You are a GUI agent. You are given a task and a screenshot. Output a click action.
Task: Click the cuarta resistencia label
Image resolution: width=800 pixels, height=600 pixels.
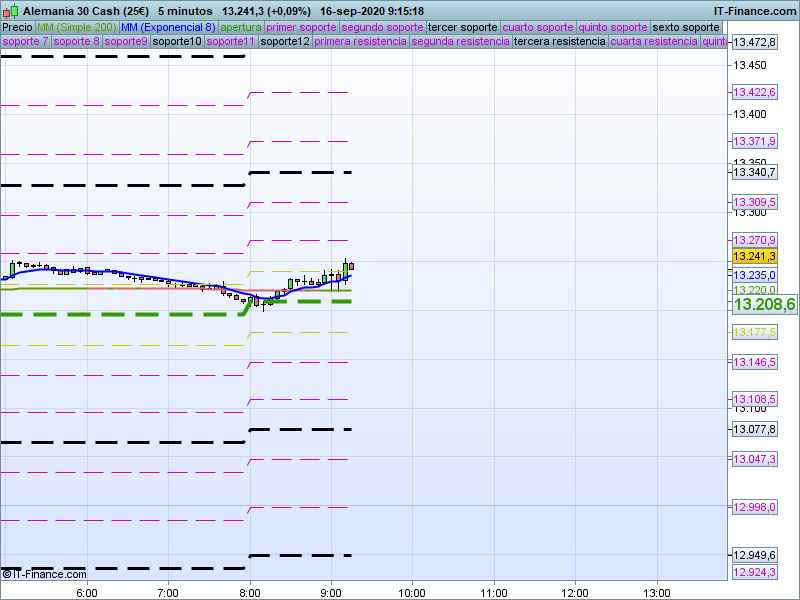(654, 41)
